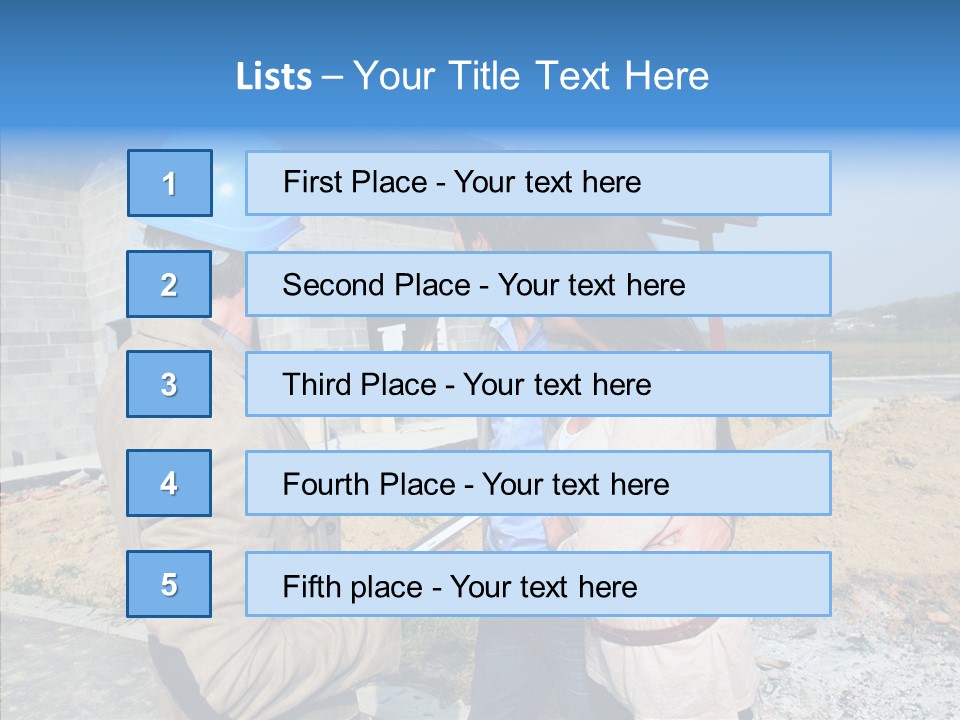Place cursor on the word "Third"
Image resolution: width=960 pixels, height=720 pixels.
click(x=316, y=385)
